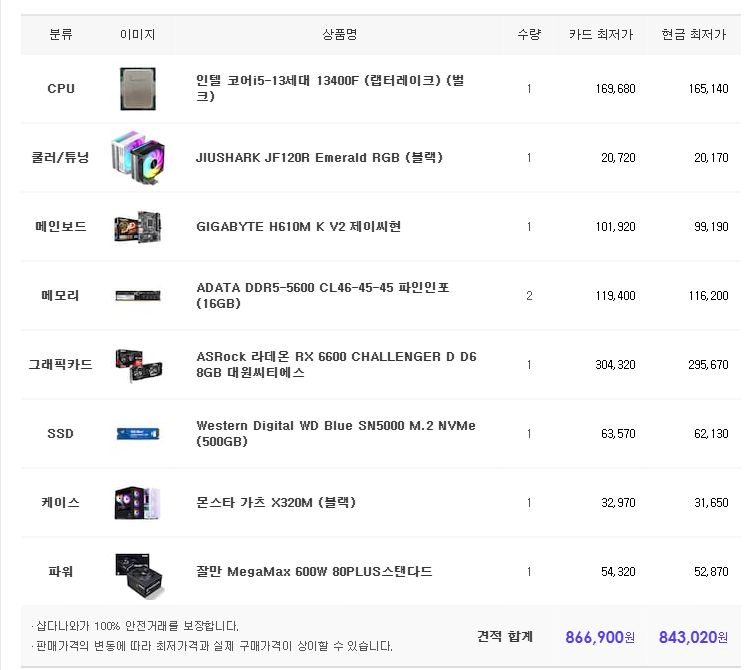Select the SSD category cell
Image resolution: width=750 pixels, height=670 pixels.
tap(60, 433)
